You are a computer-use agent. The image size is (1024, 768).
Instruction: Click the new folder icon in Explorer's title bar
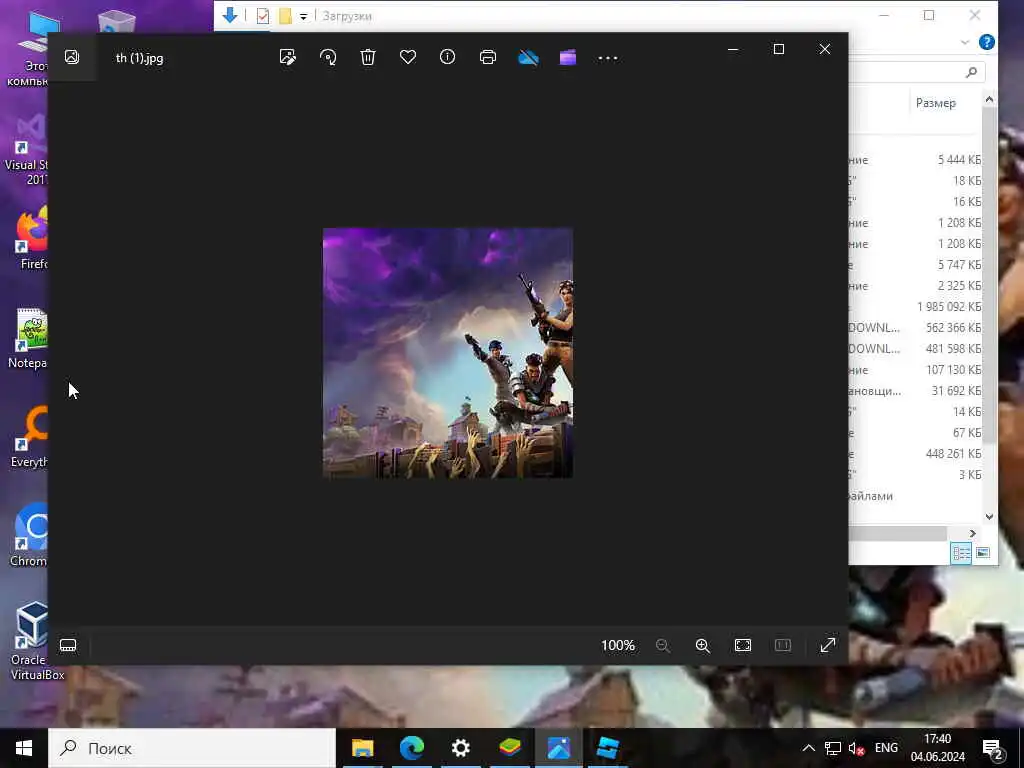[285, 16]
